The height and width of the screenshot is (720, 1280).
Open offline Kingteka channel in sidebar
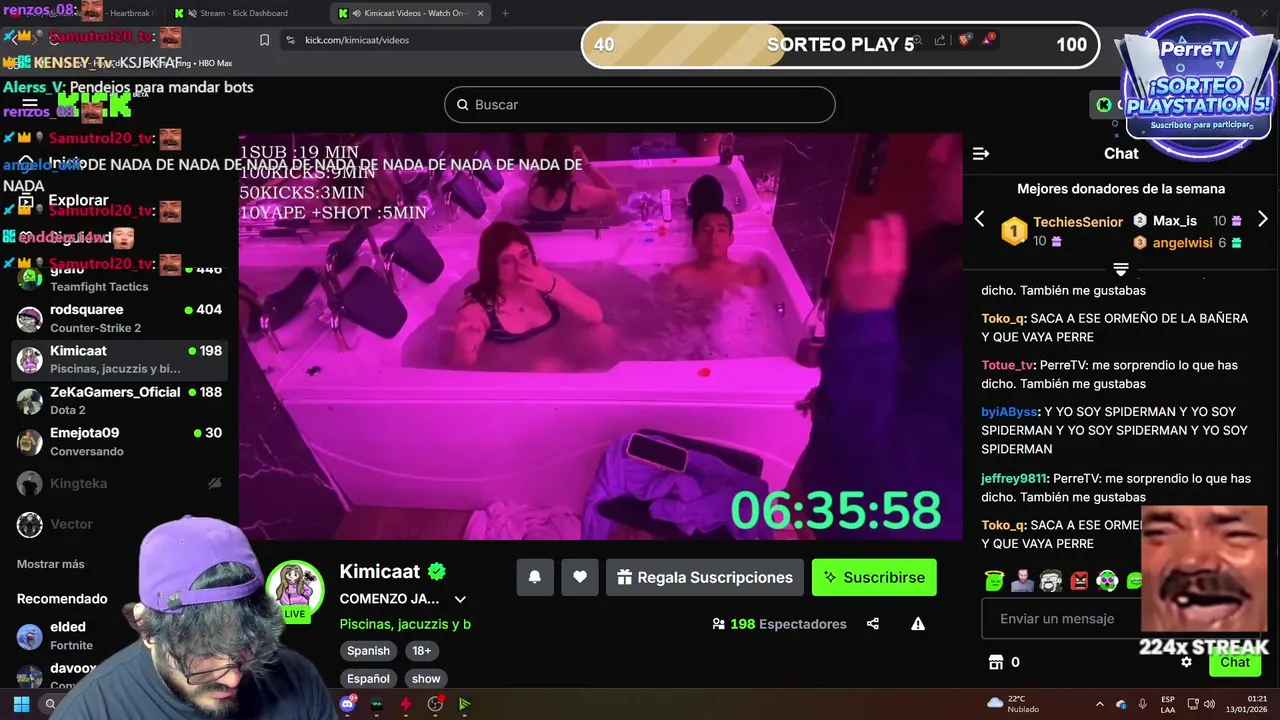120,483
